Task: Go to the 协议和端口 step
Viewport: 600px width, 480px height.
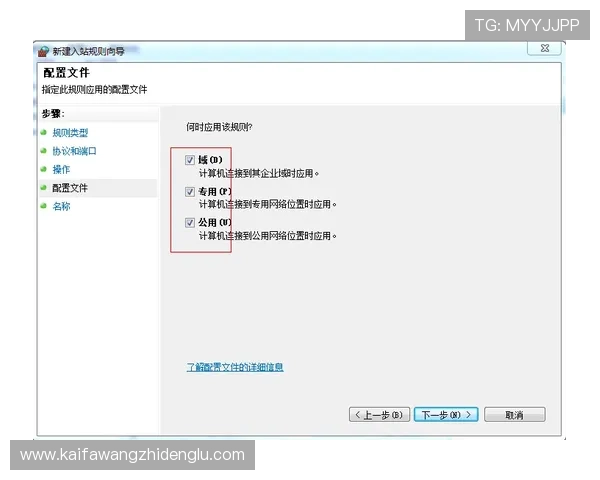Action: [x=74, y=151]
